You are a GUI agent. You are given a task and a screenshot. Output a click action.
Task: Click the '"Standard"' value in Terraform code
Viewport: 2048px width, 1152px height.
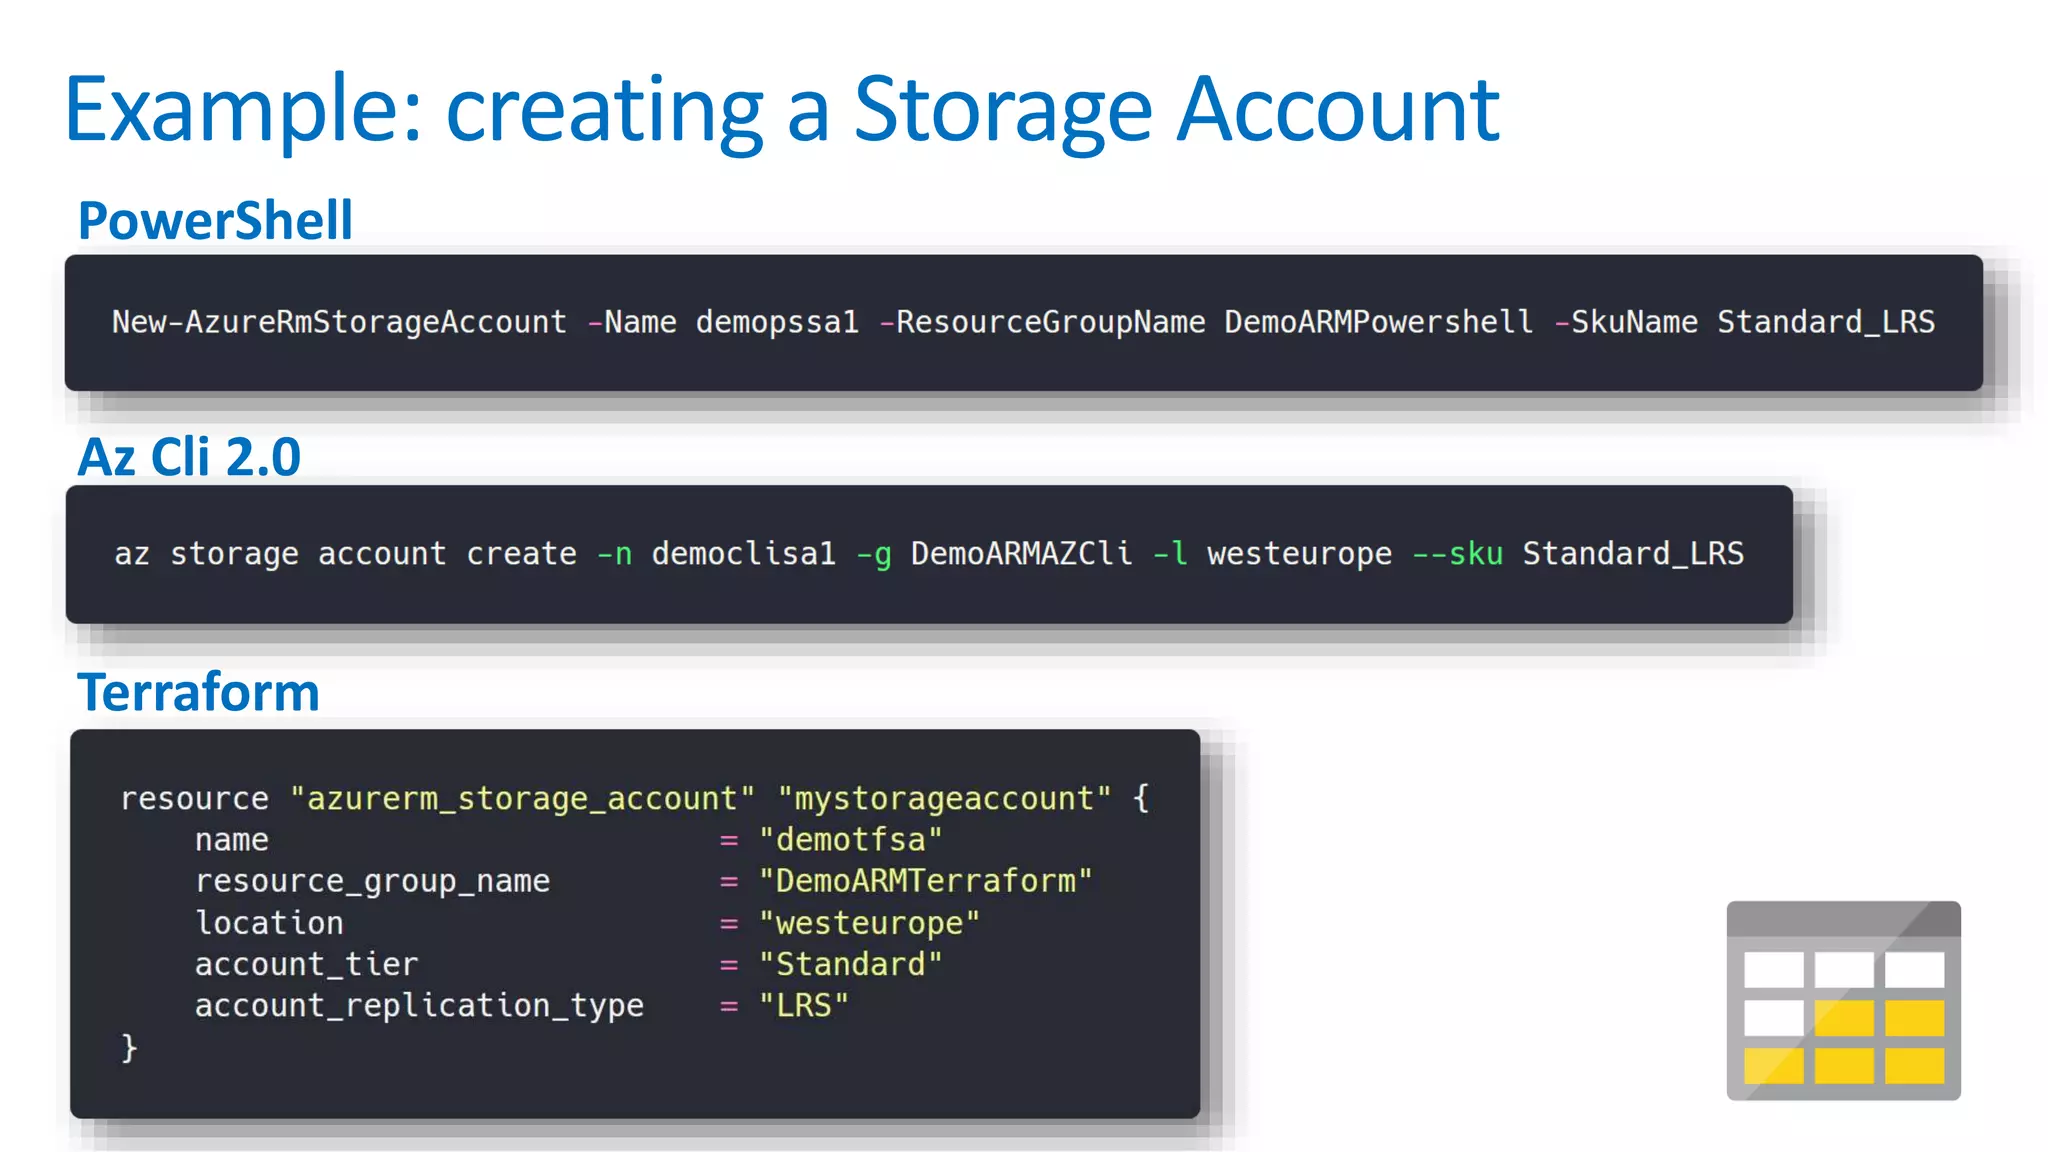(x=850, y=964)
